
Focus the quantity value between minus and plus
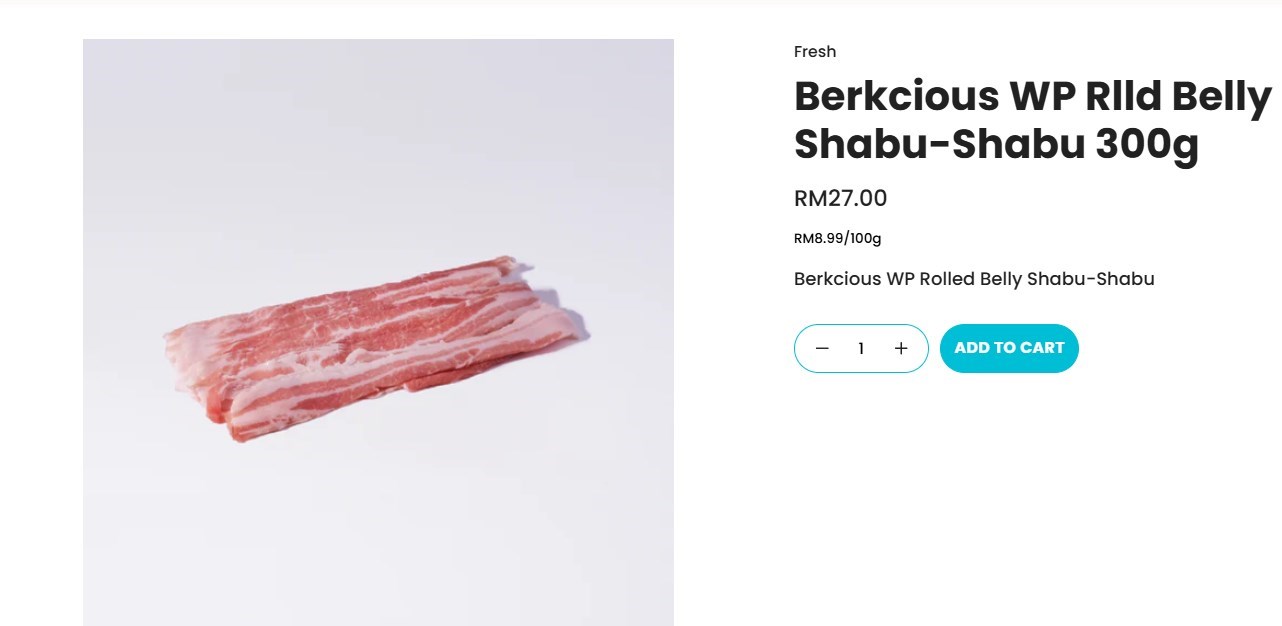pyautogui.click(x=861, y=348)
